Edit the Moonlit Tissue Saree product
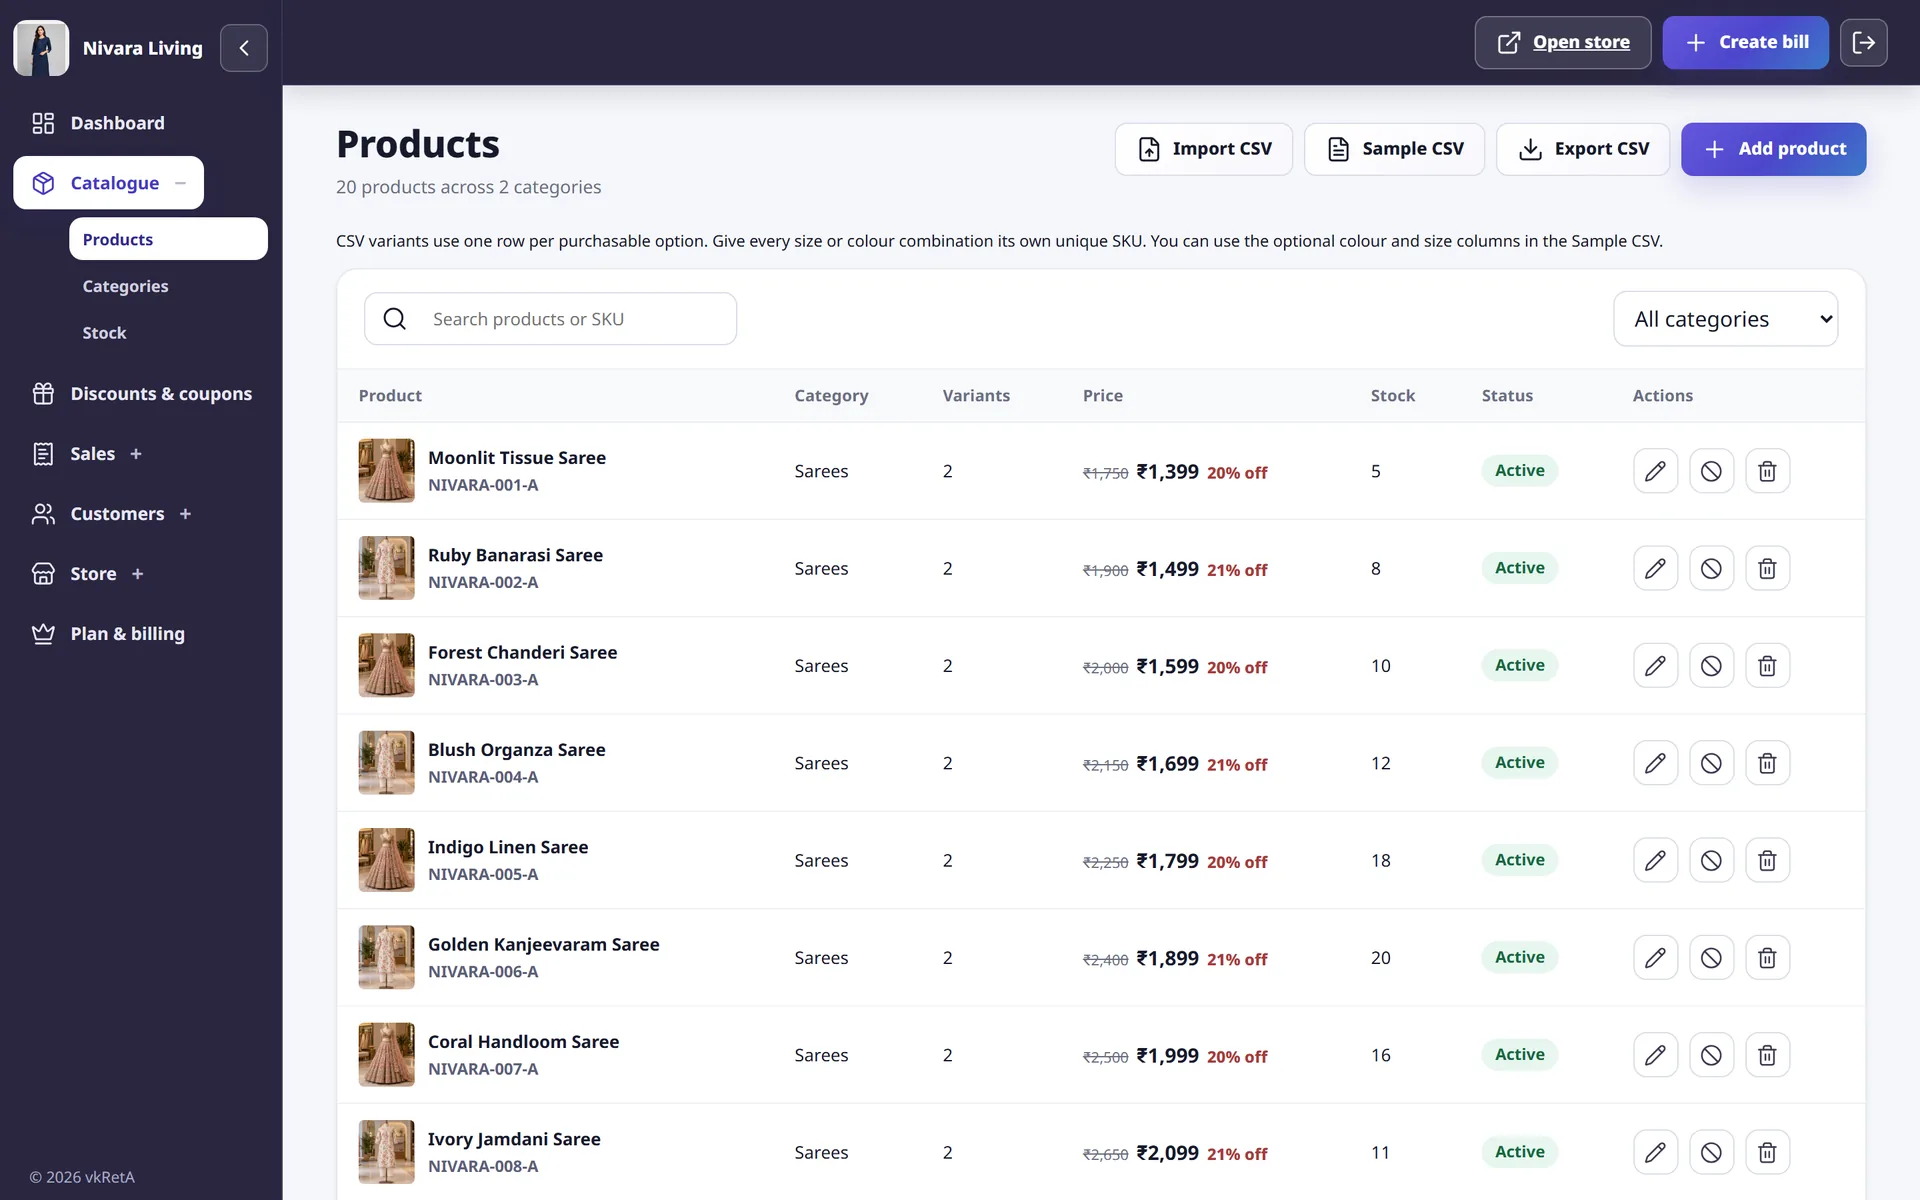 [1655, 471]
